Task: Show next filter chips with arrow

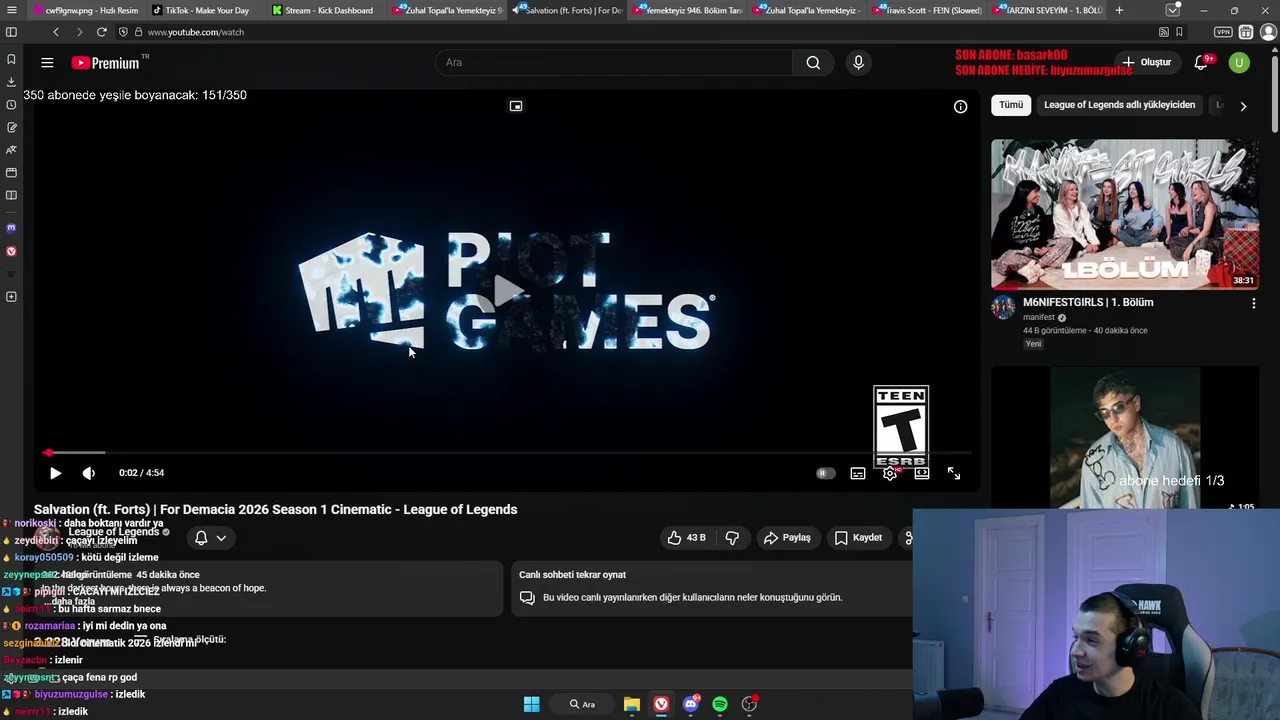Action: (x=1243, y=106)
